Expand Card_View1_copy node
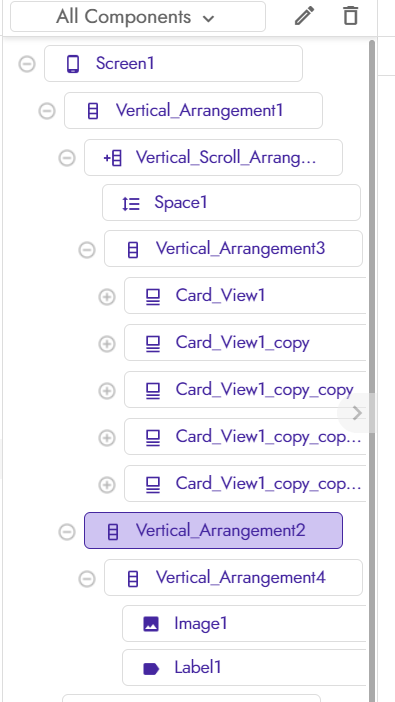Screen dimensions: 395x702 tap(107, 344)
